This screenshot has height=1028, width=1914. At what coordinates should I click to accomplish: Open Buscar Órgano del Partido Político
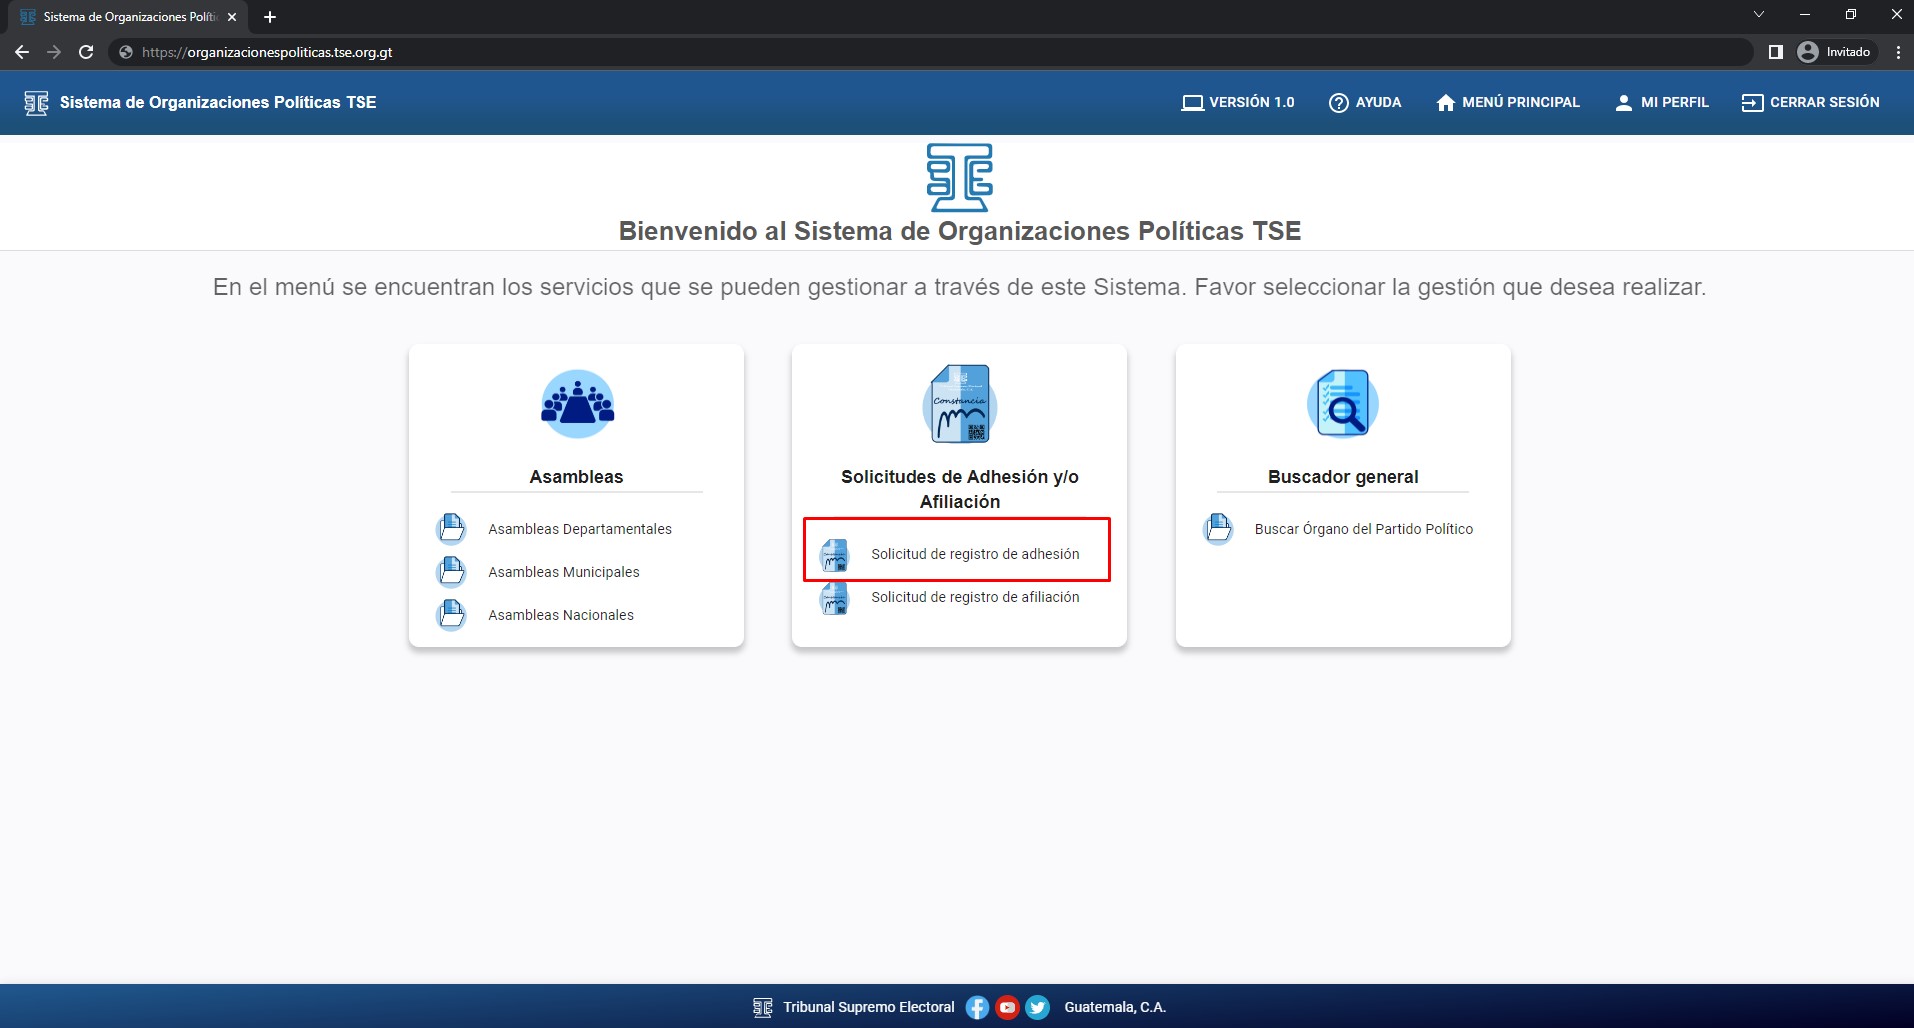[1362, 529]
